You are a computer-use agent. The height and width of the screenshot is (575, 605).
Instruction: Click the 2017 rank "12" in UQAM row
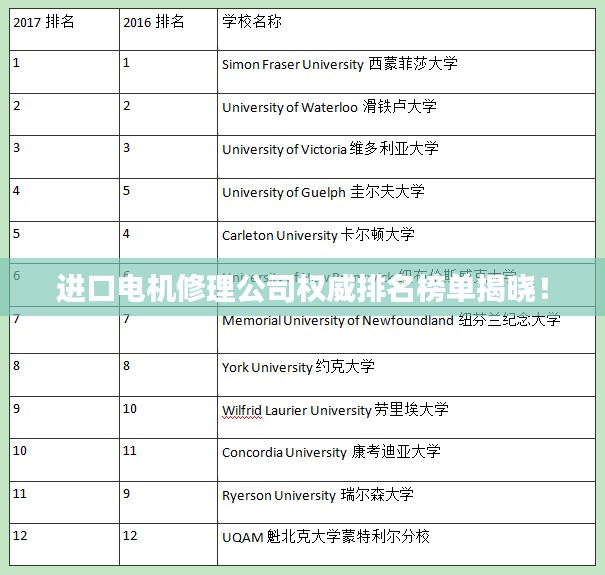pos(20,535)
